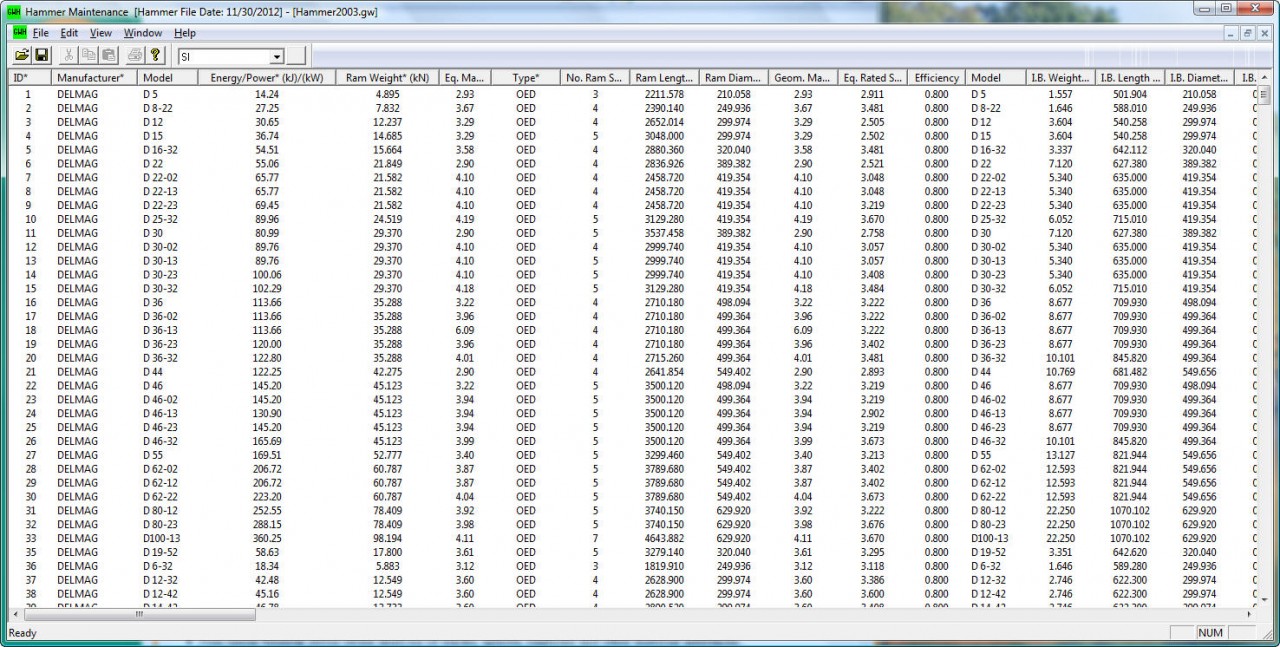
Task: Click the I.B. Length column header
Action: [1130, 78]
